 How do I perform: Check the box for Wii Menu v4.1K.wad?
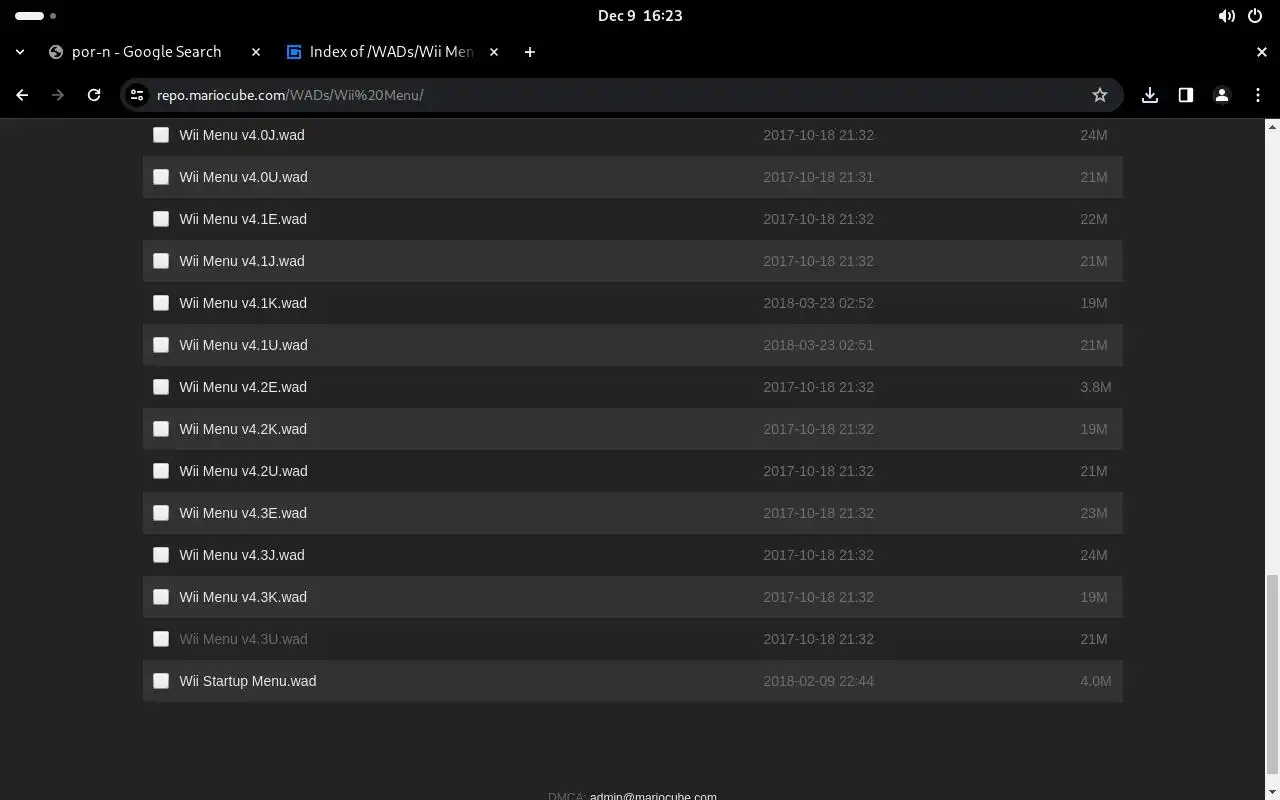point(161,303)
